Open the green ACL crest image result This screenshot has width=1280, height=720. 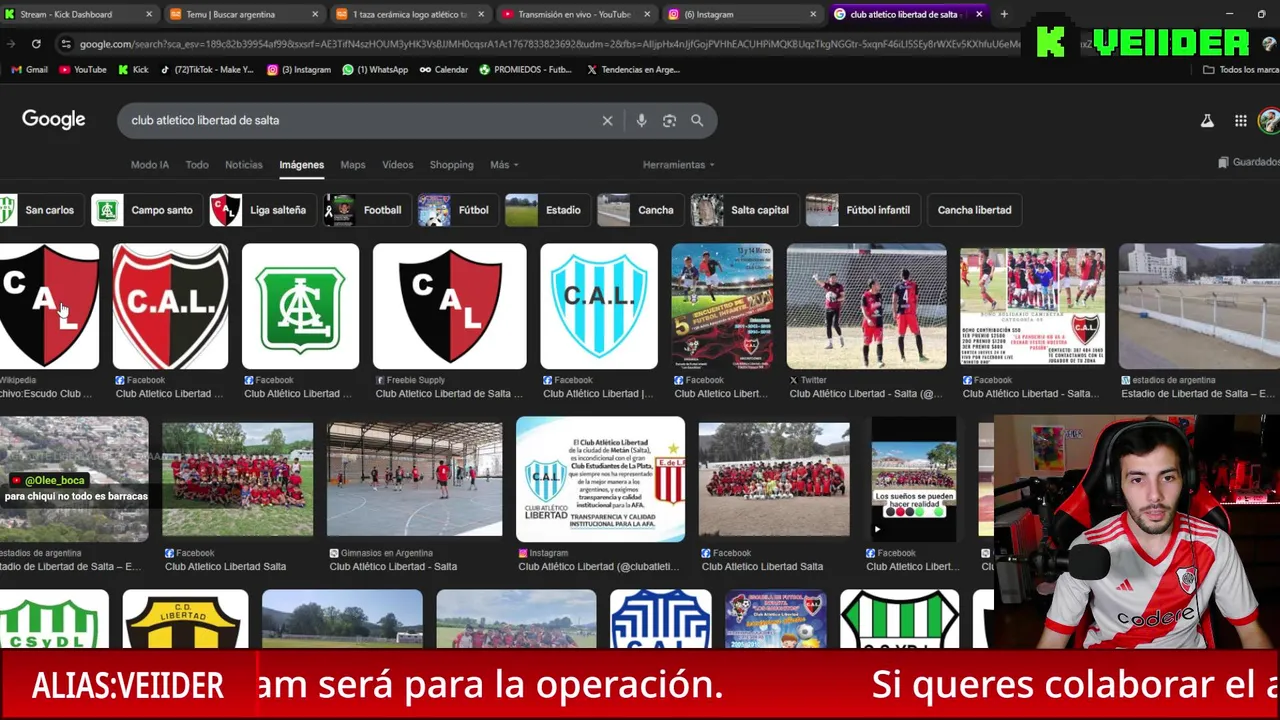301,307
